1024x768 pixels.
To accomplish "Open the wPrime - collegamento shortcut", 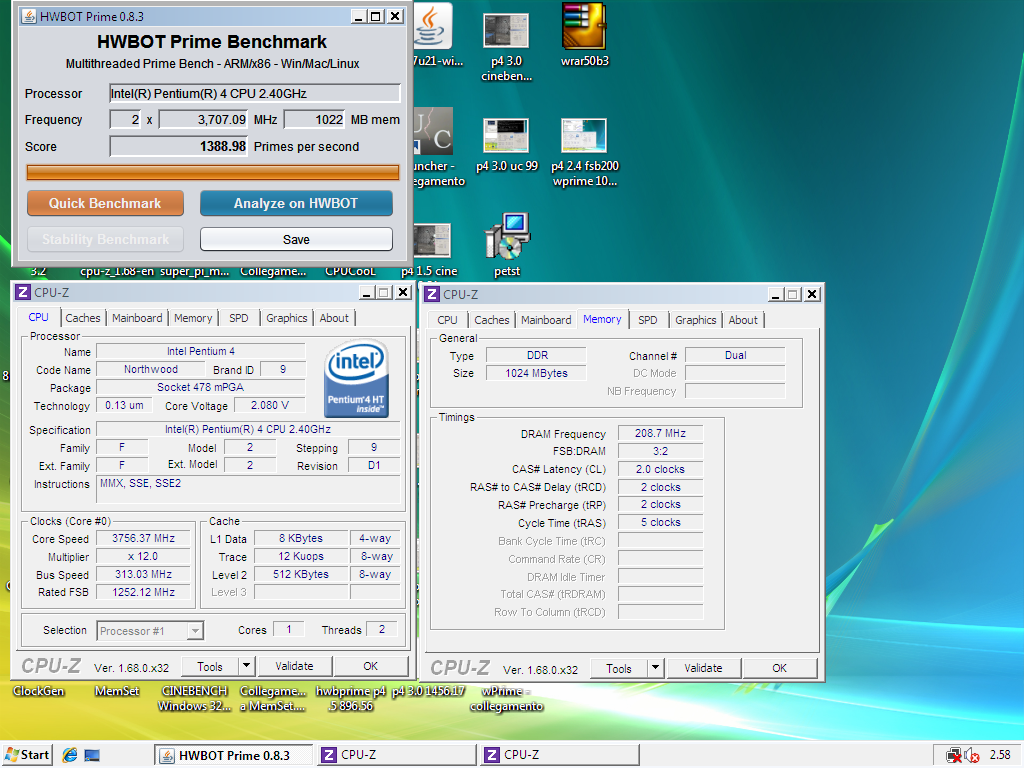I will coord(507,698).
